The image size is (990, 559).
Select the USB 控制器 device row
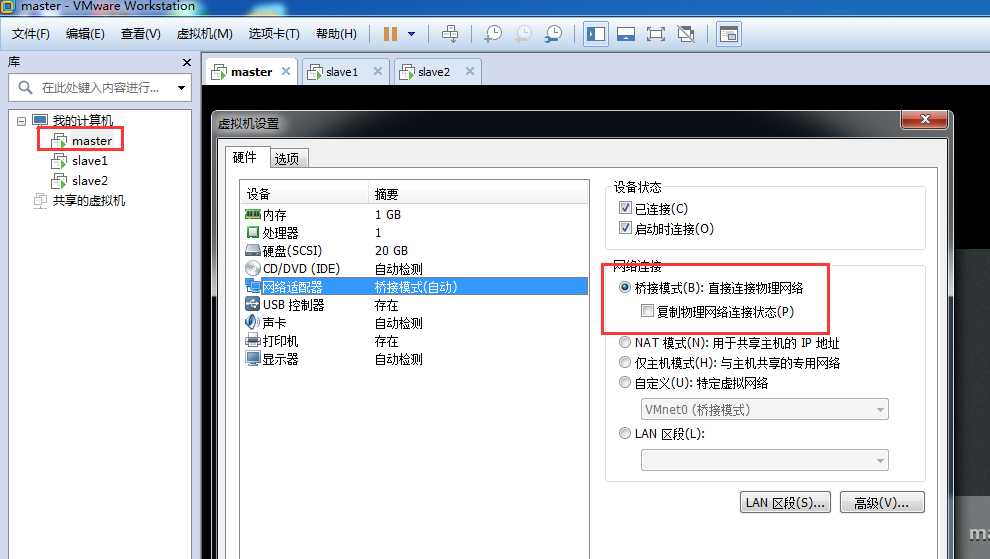point(415,305)
